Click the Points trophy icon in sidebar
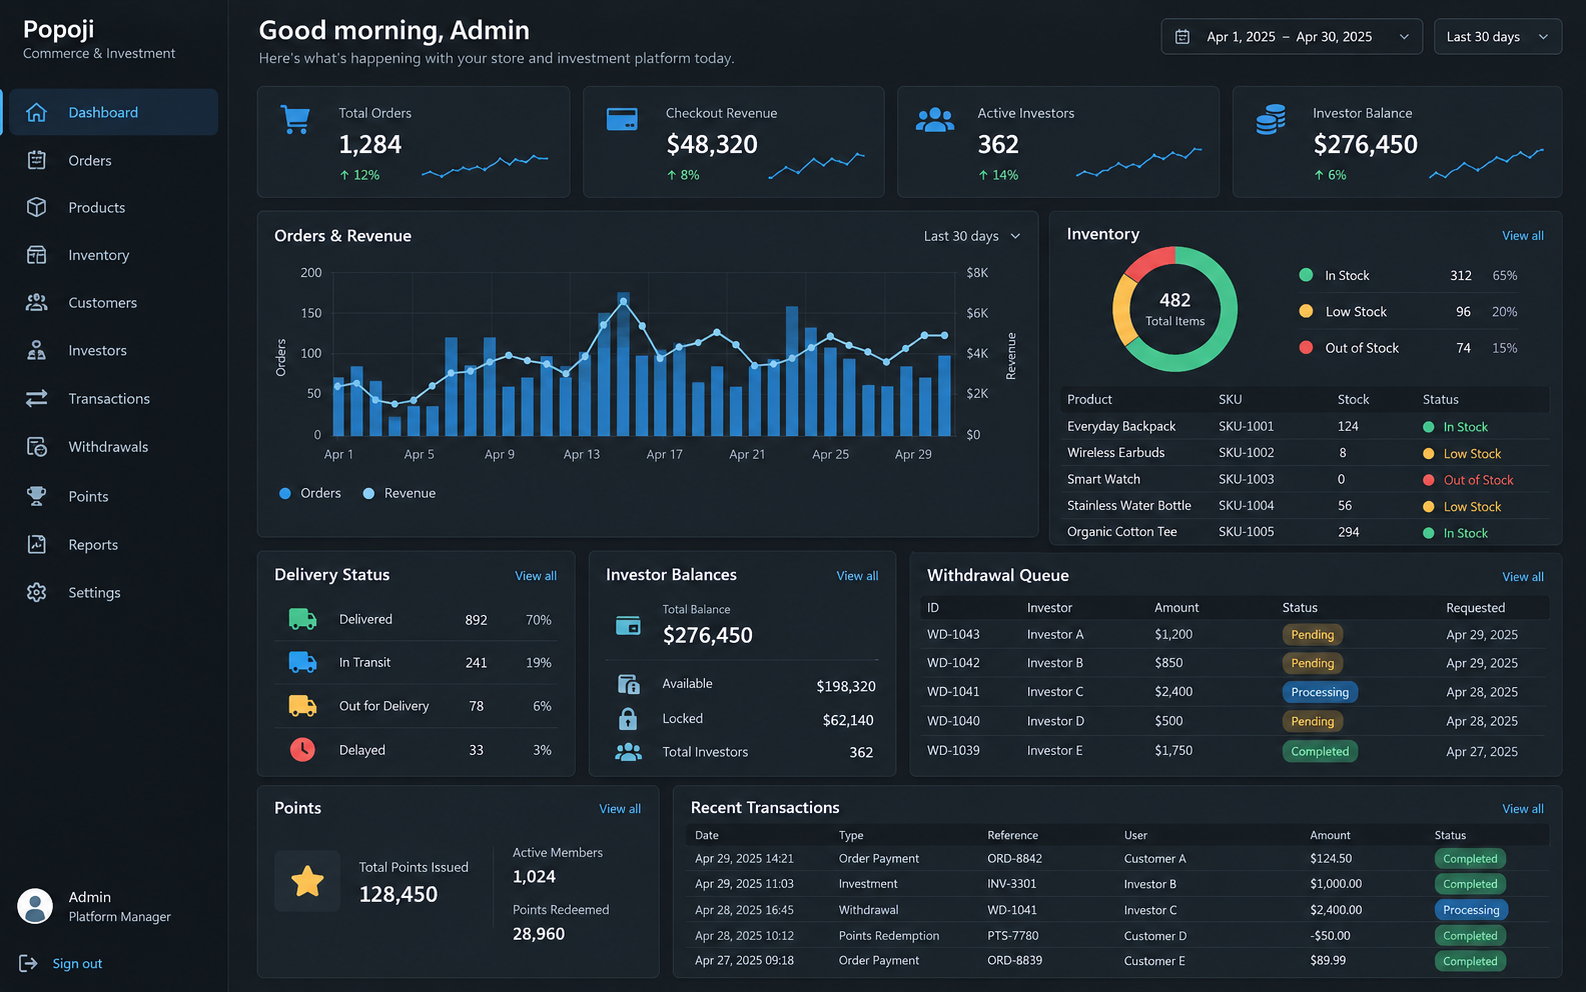1586x992 pixels. pyautogui.click(x=36, y=496)
